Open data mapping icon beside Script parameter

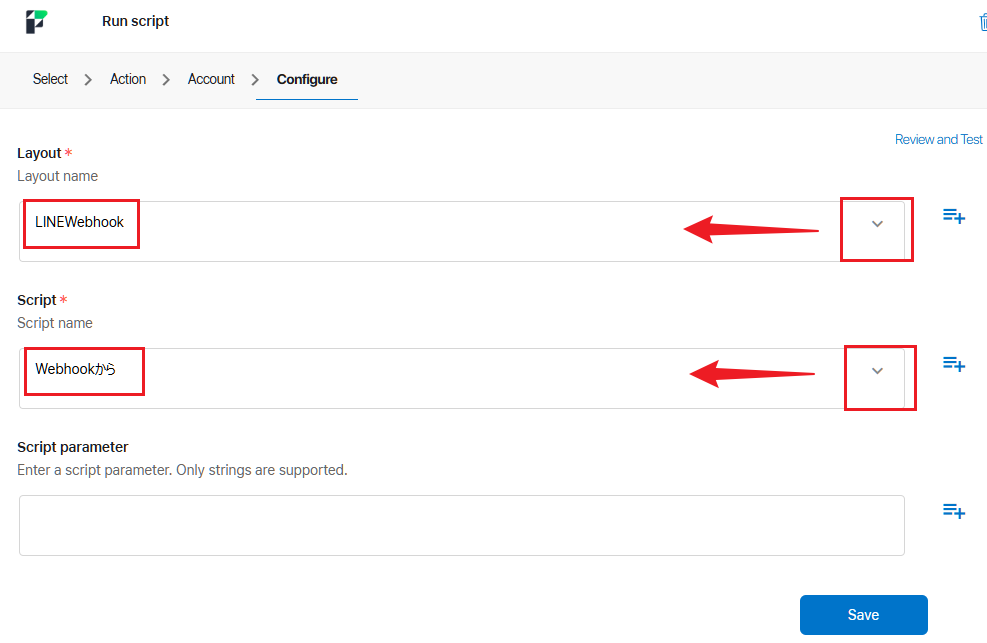point(953,511)
